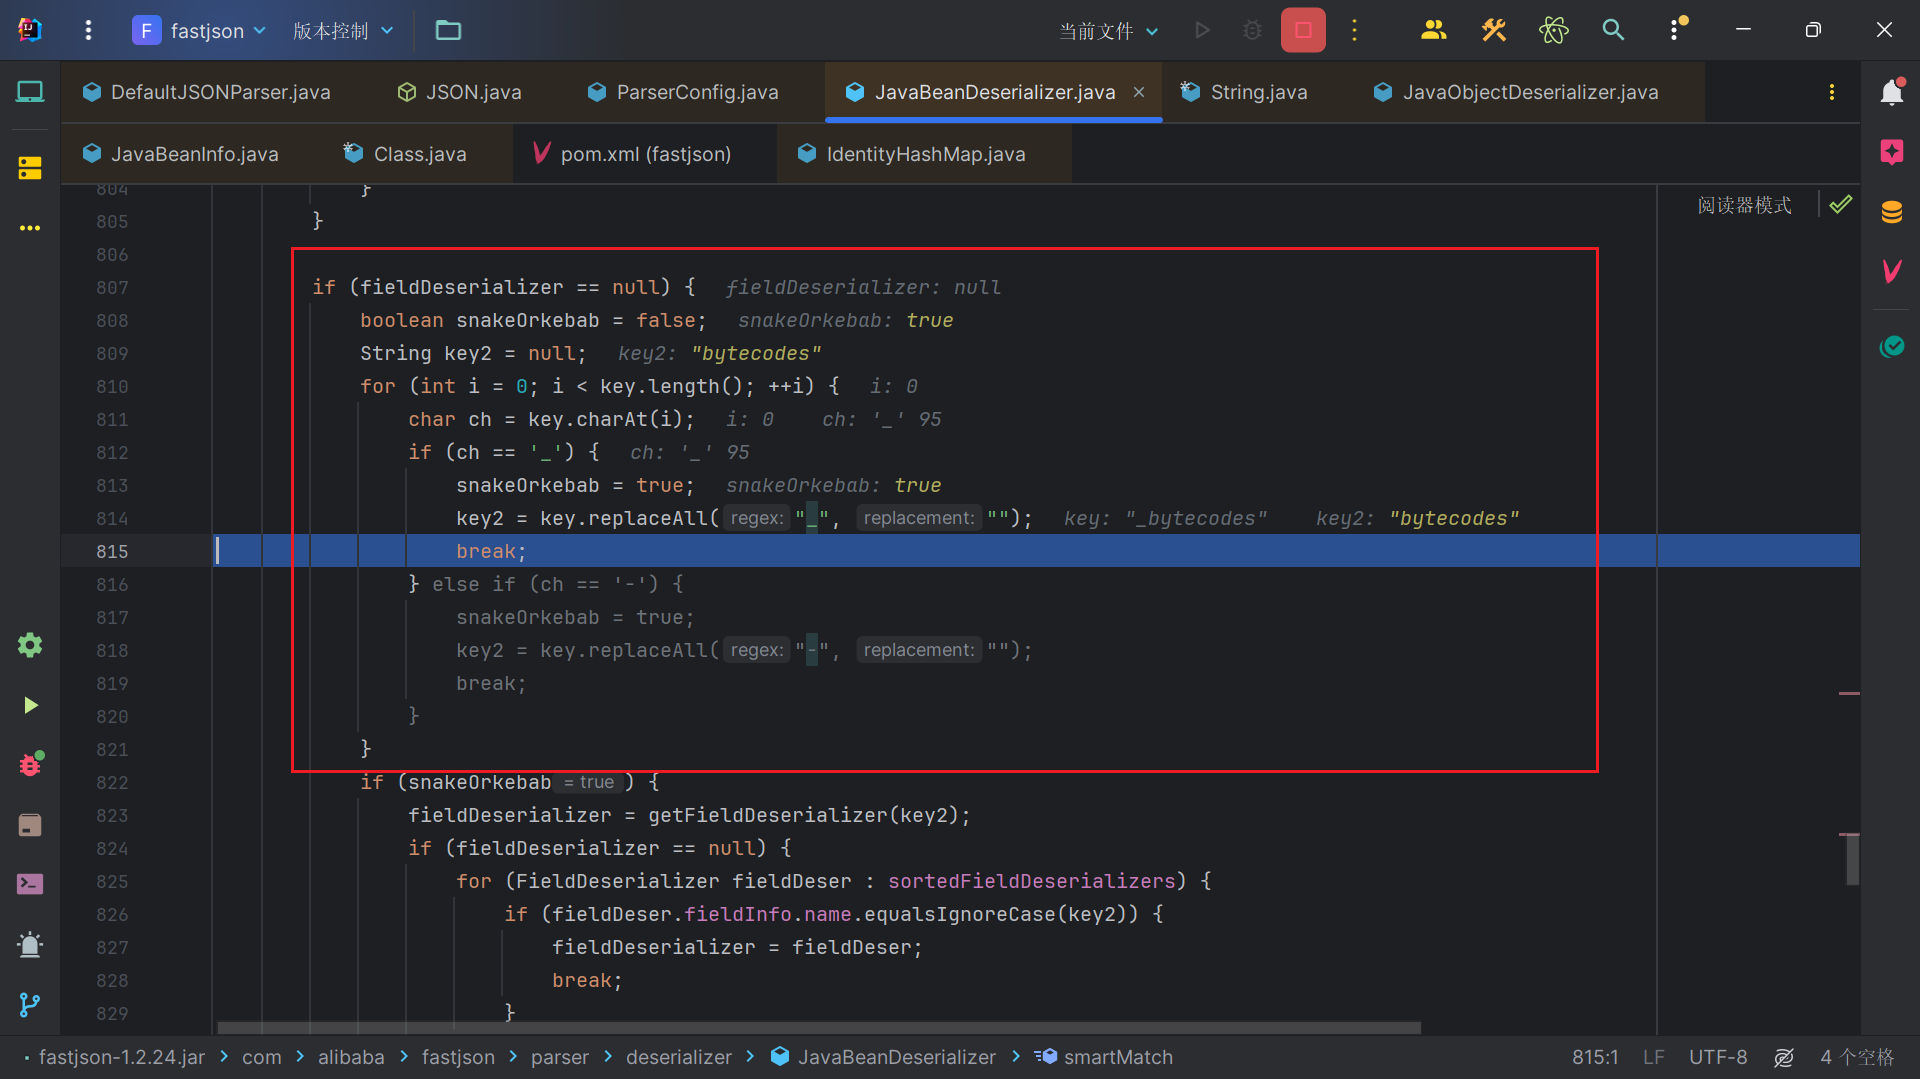Open Search Everywhere magnifier icon
This screenshot has width=1920, height=1079.
pos(1613,30)
